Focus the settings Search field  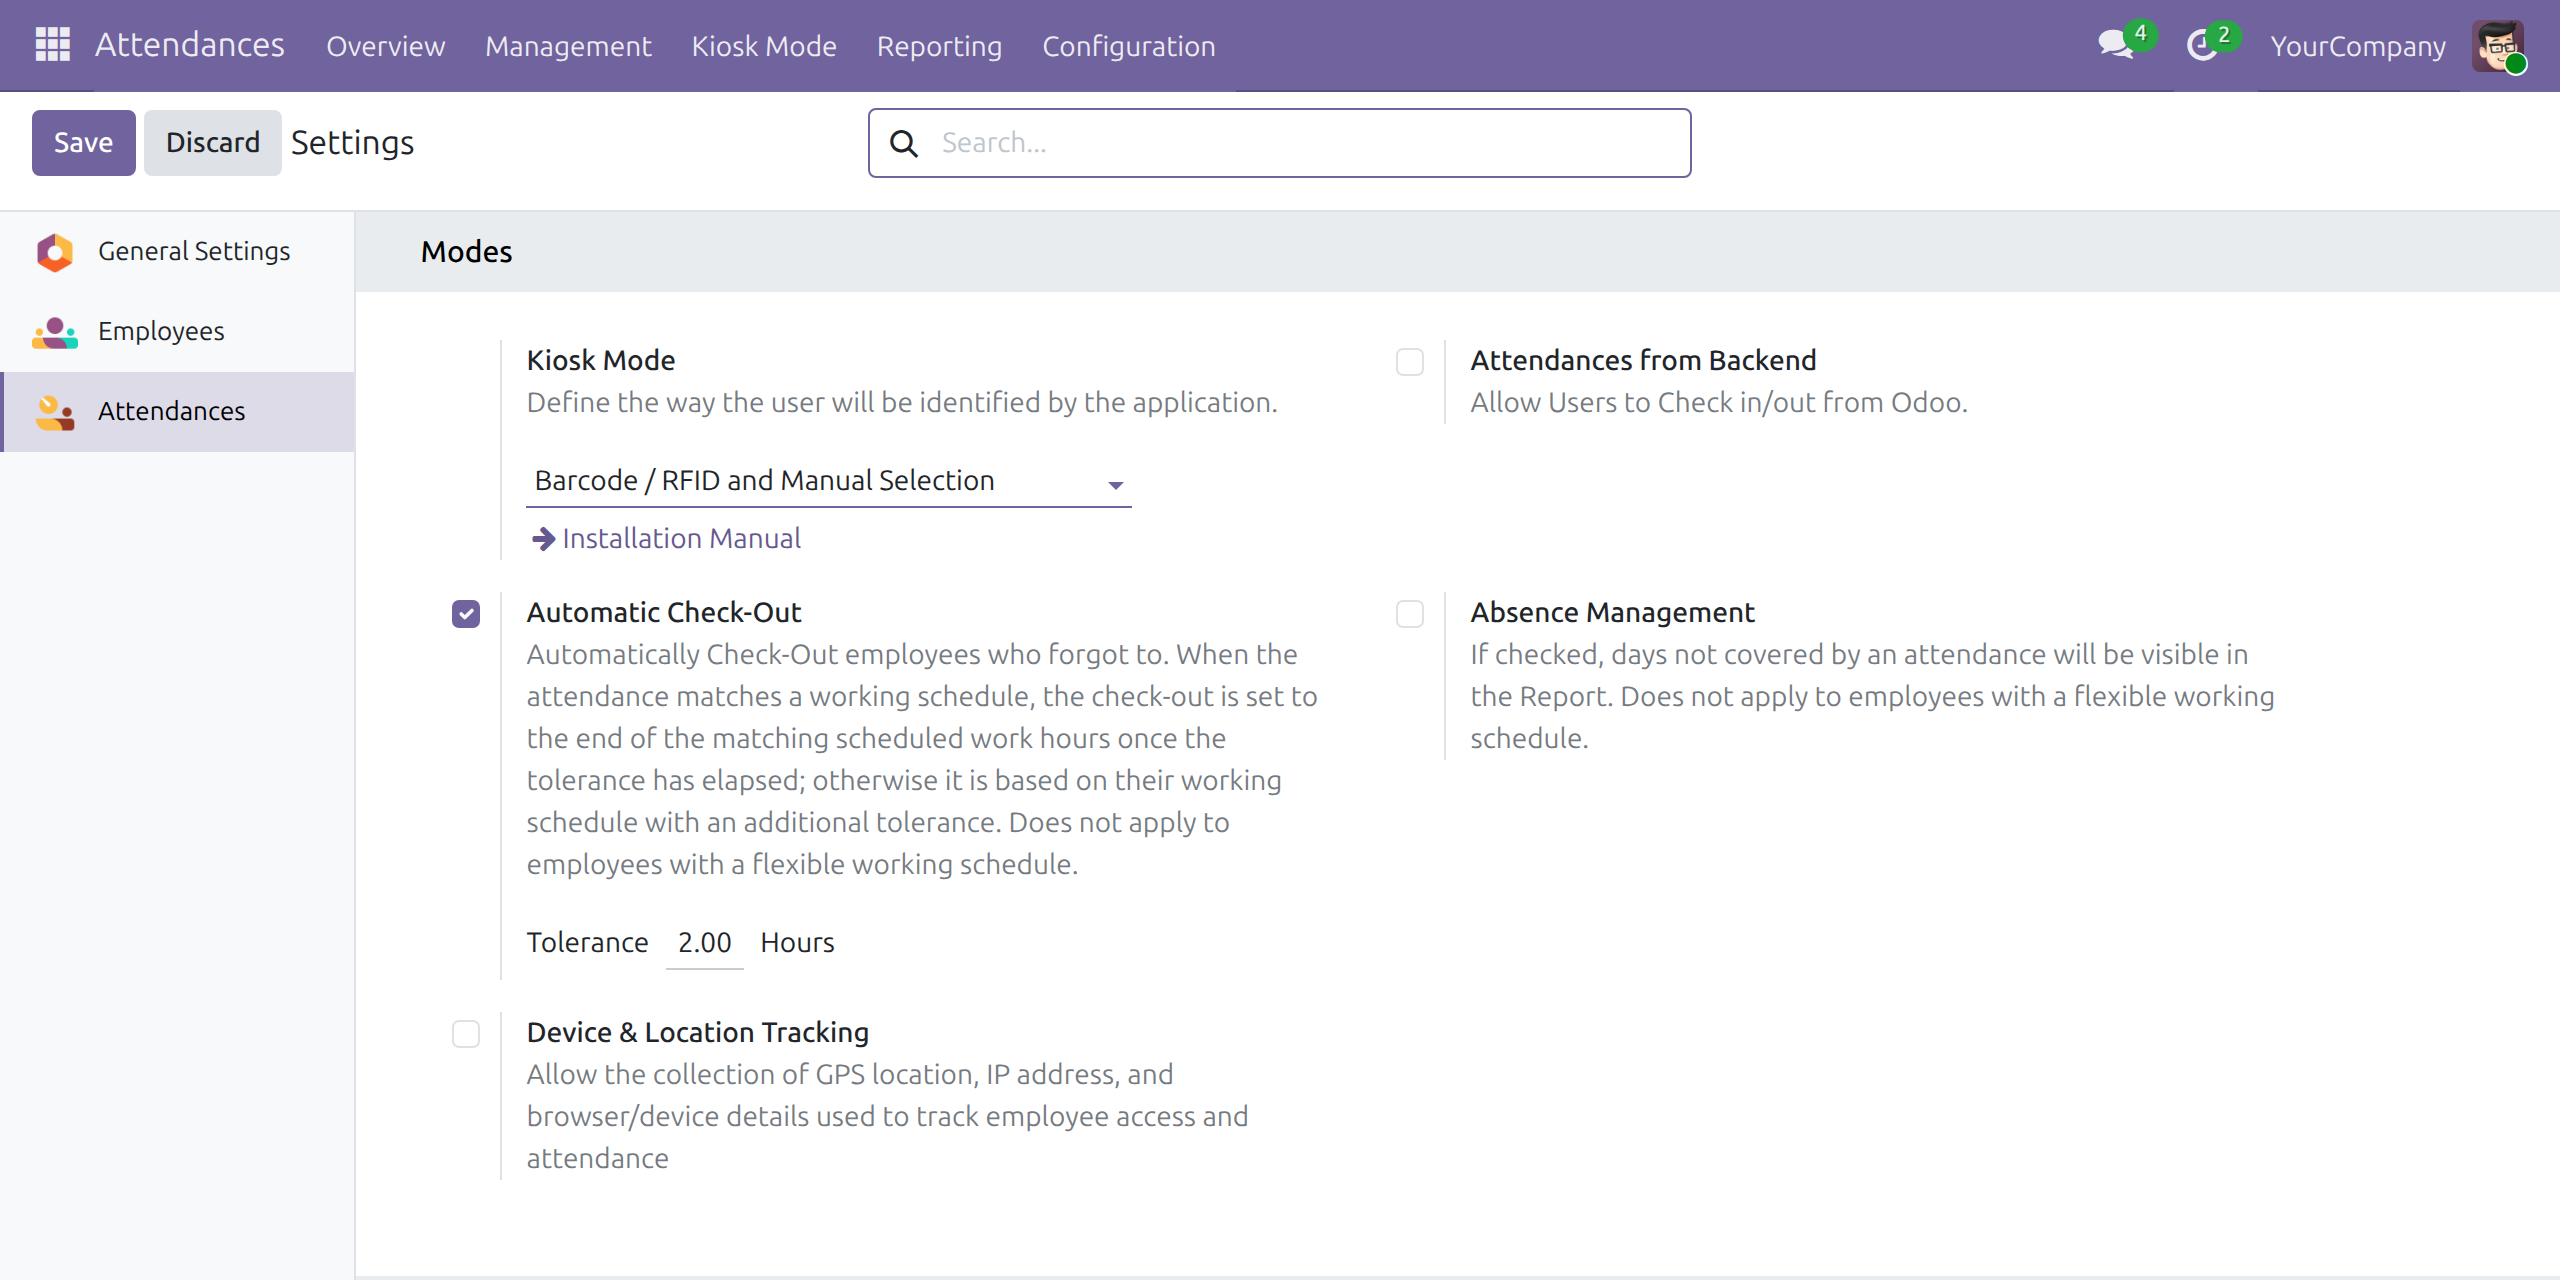pyautogui.click(x=1280, y=143)
